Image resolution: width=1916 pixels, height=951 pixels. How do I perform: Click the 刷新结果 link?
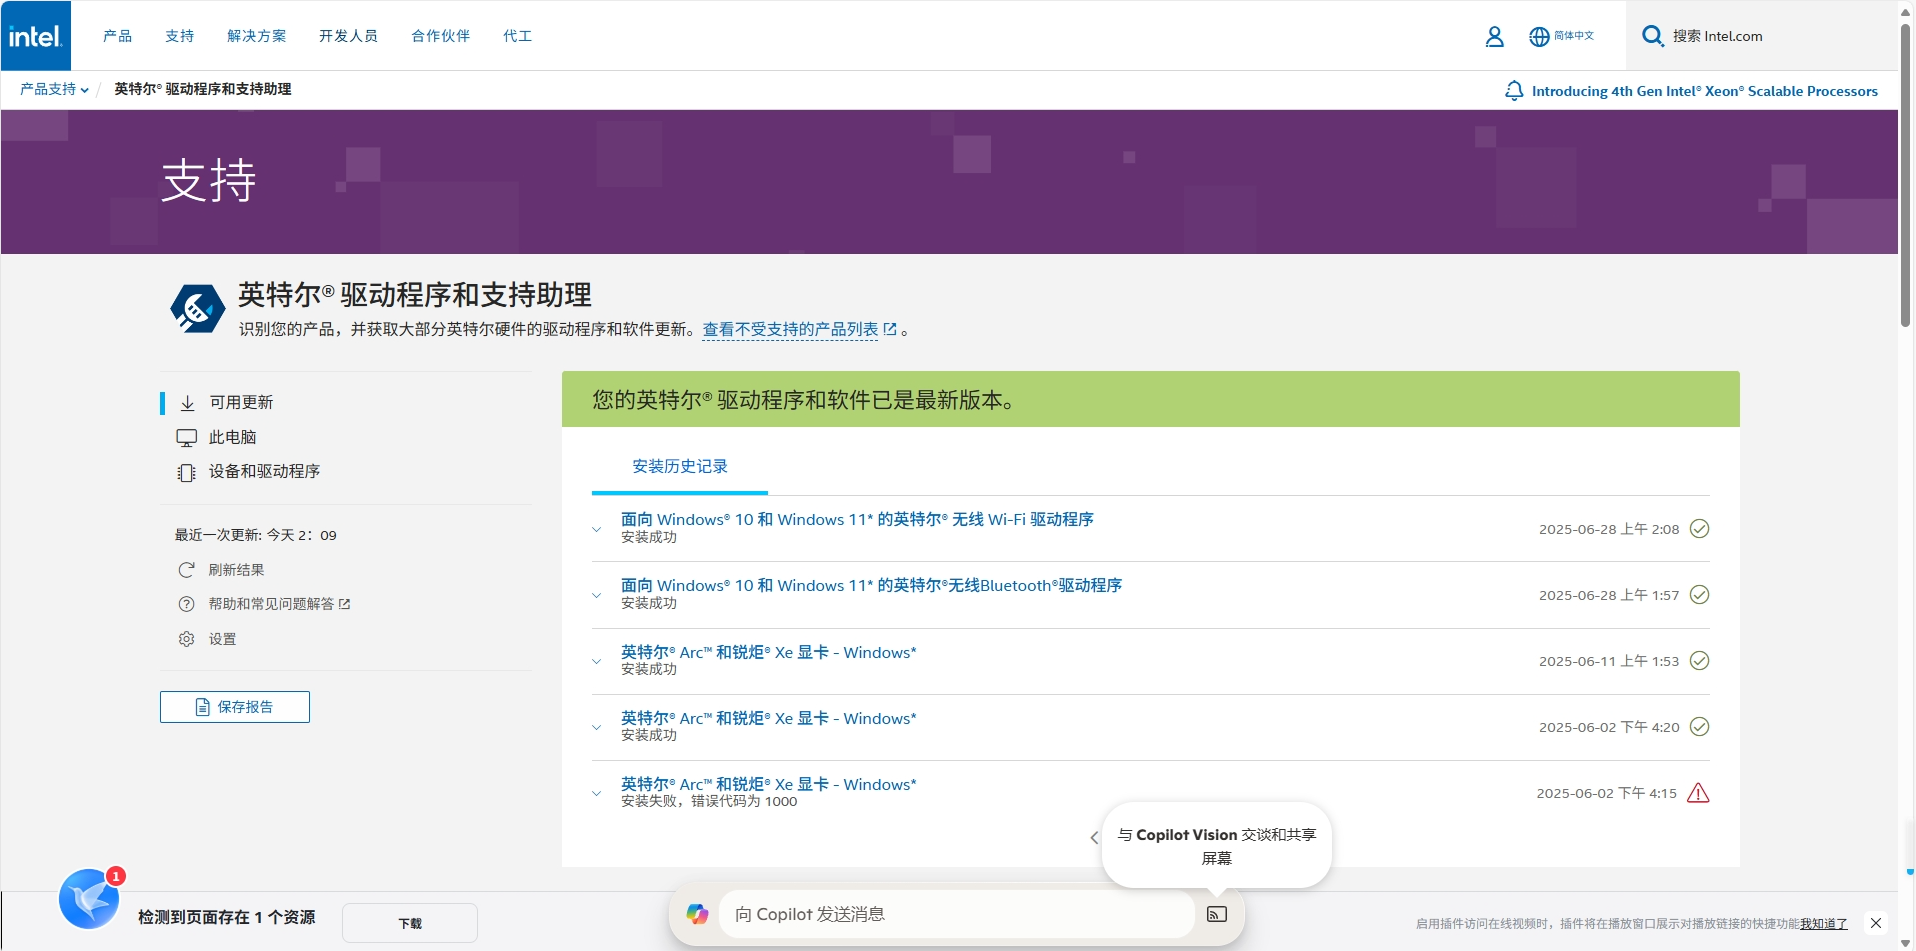point(236,570)
